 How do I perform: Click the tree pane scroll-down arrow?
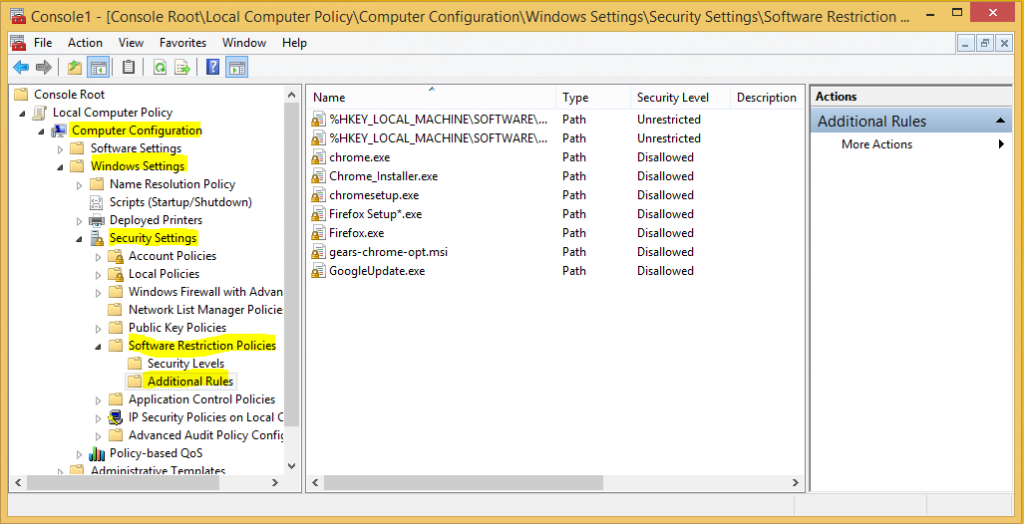[x=292, y=467]
